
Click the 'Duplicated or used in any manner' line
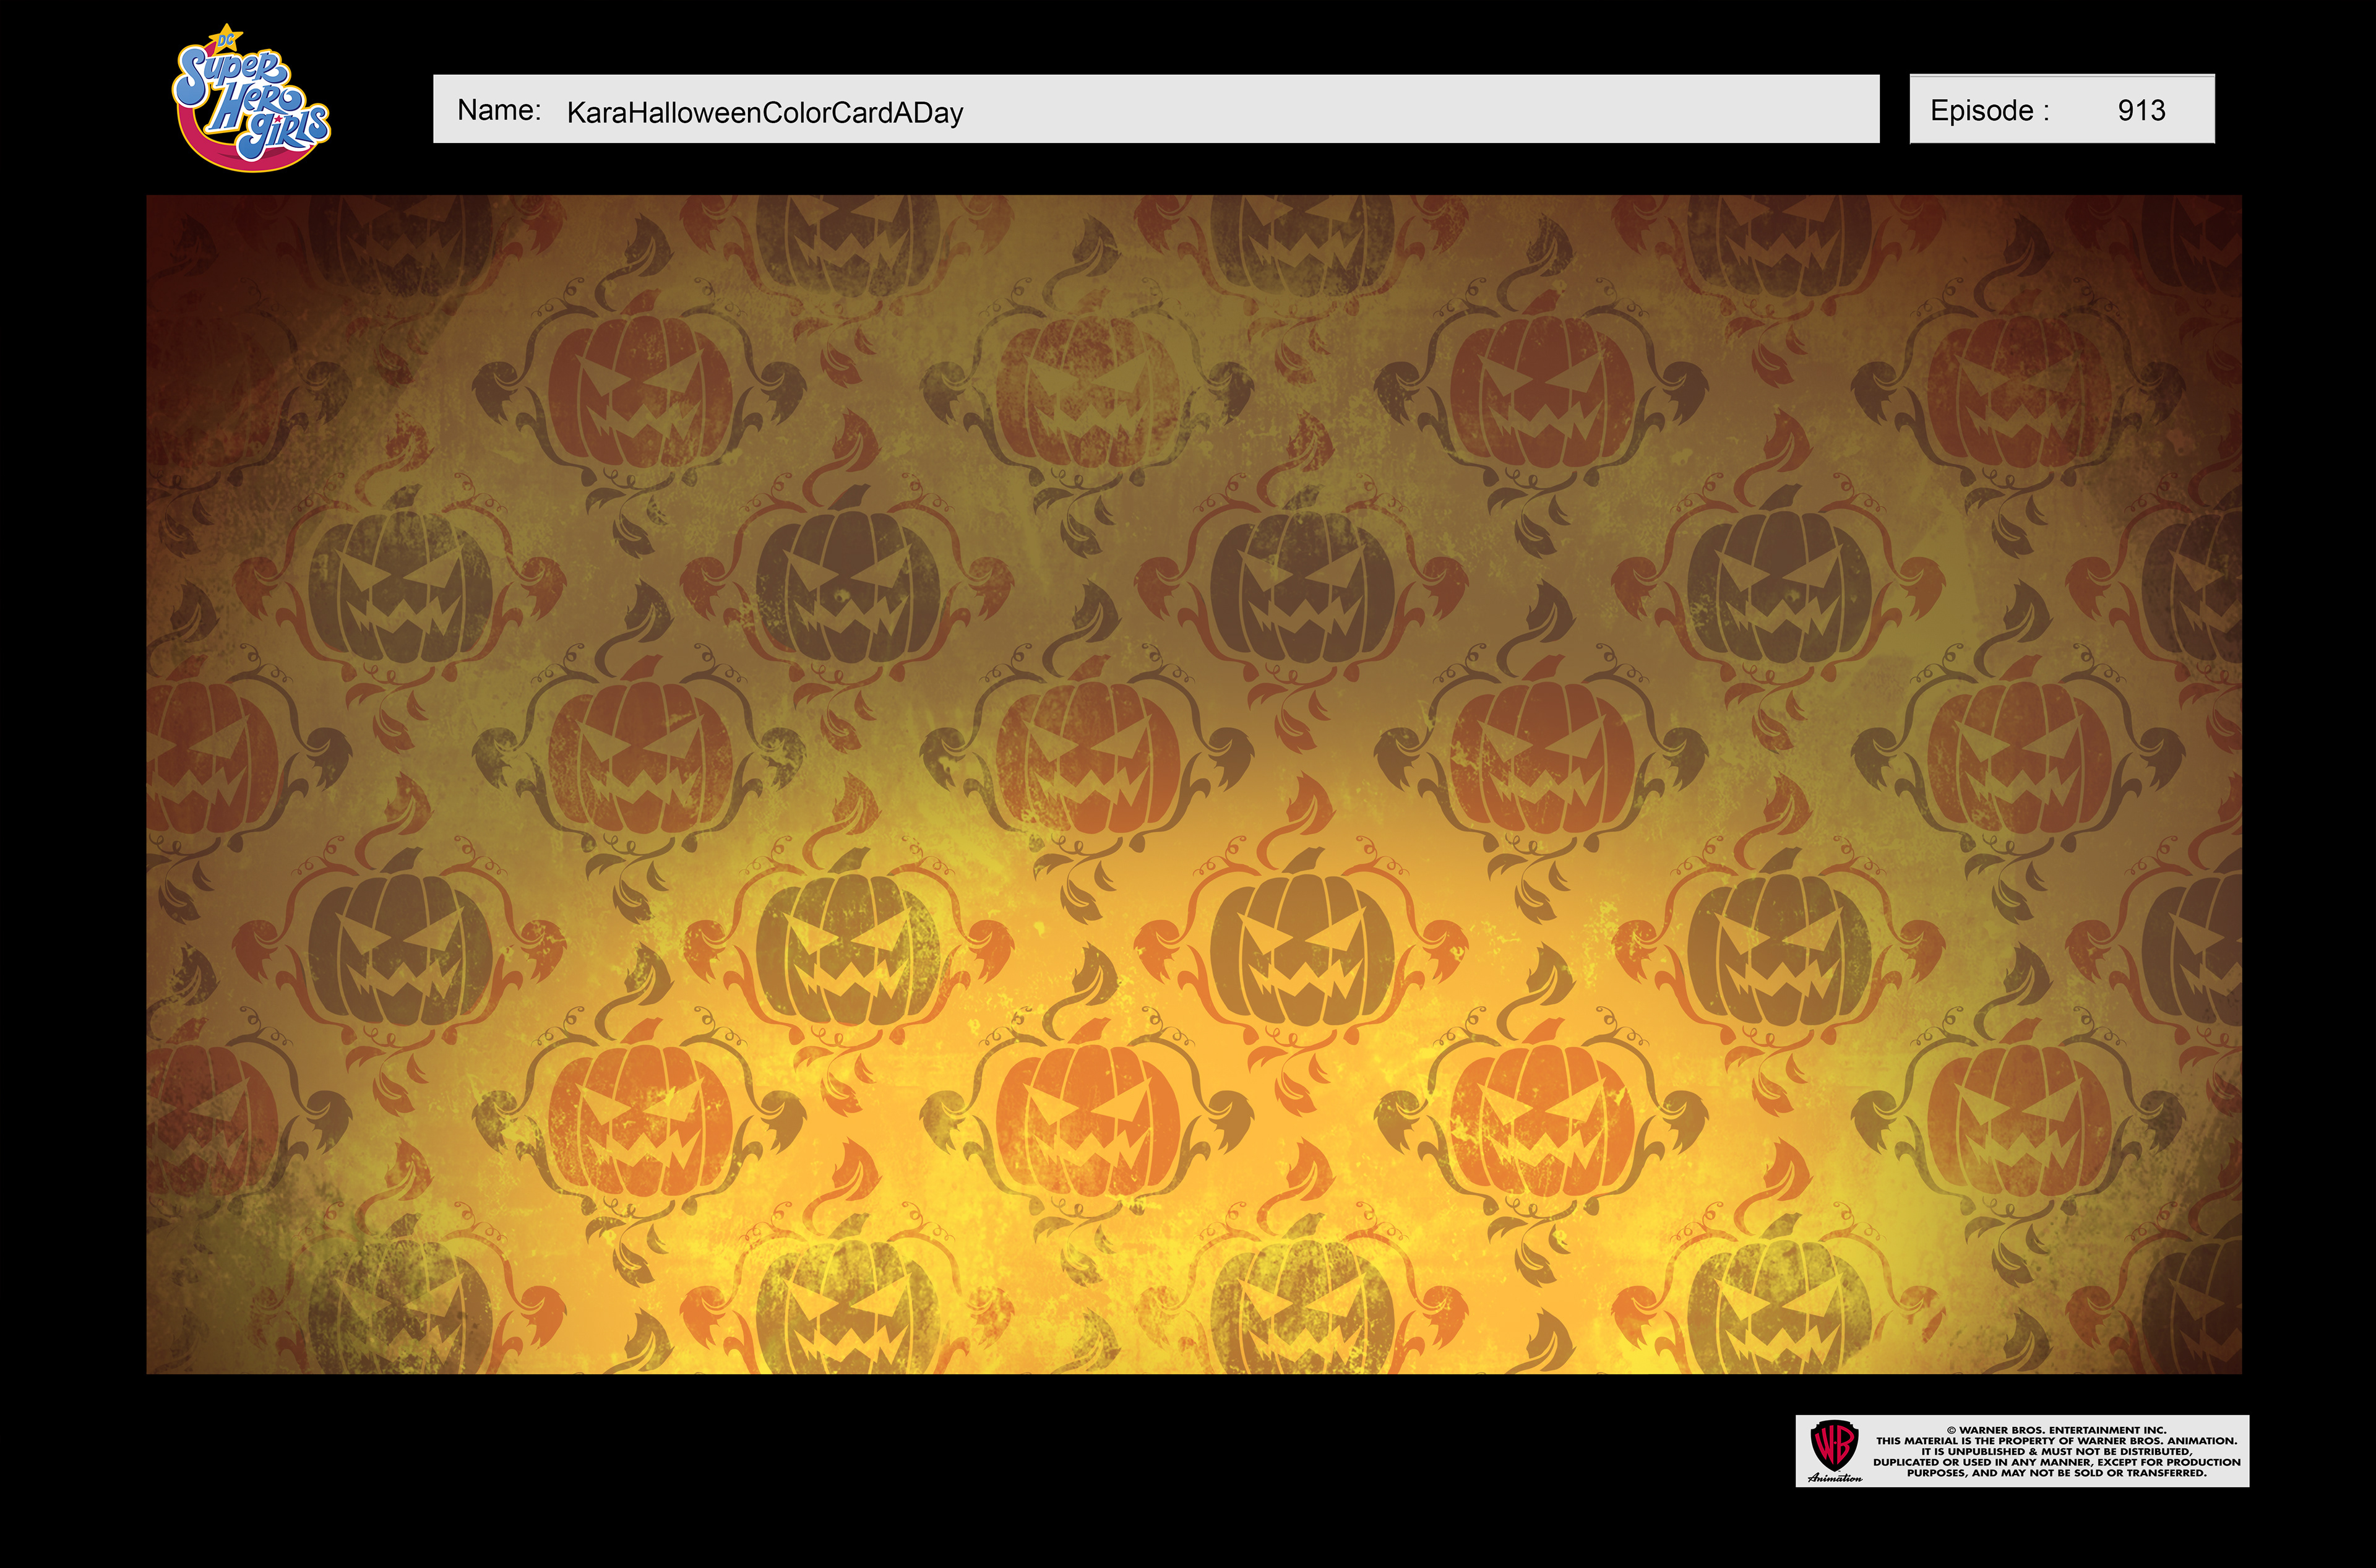click(2056, 1462)
